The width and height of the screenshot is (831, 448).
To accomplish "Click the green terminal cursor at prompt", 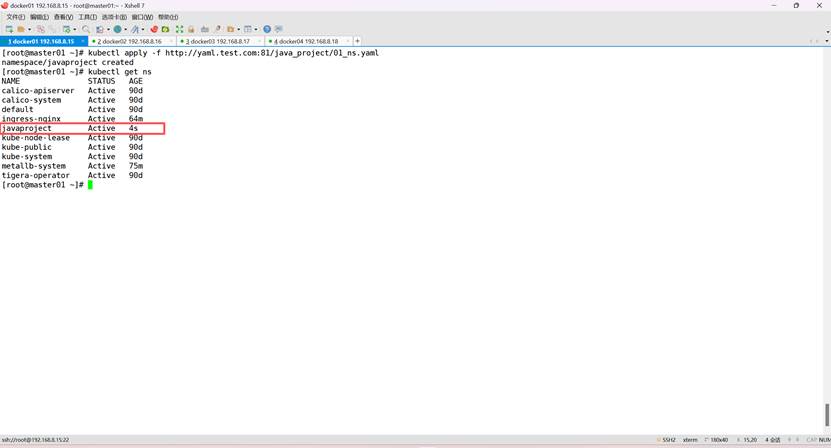I will (90, 185).
